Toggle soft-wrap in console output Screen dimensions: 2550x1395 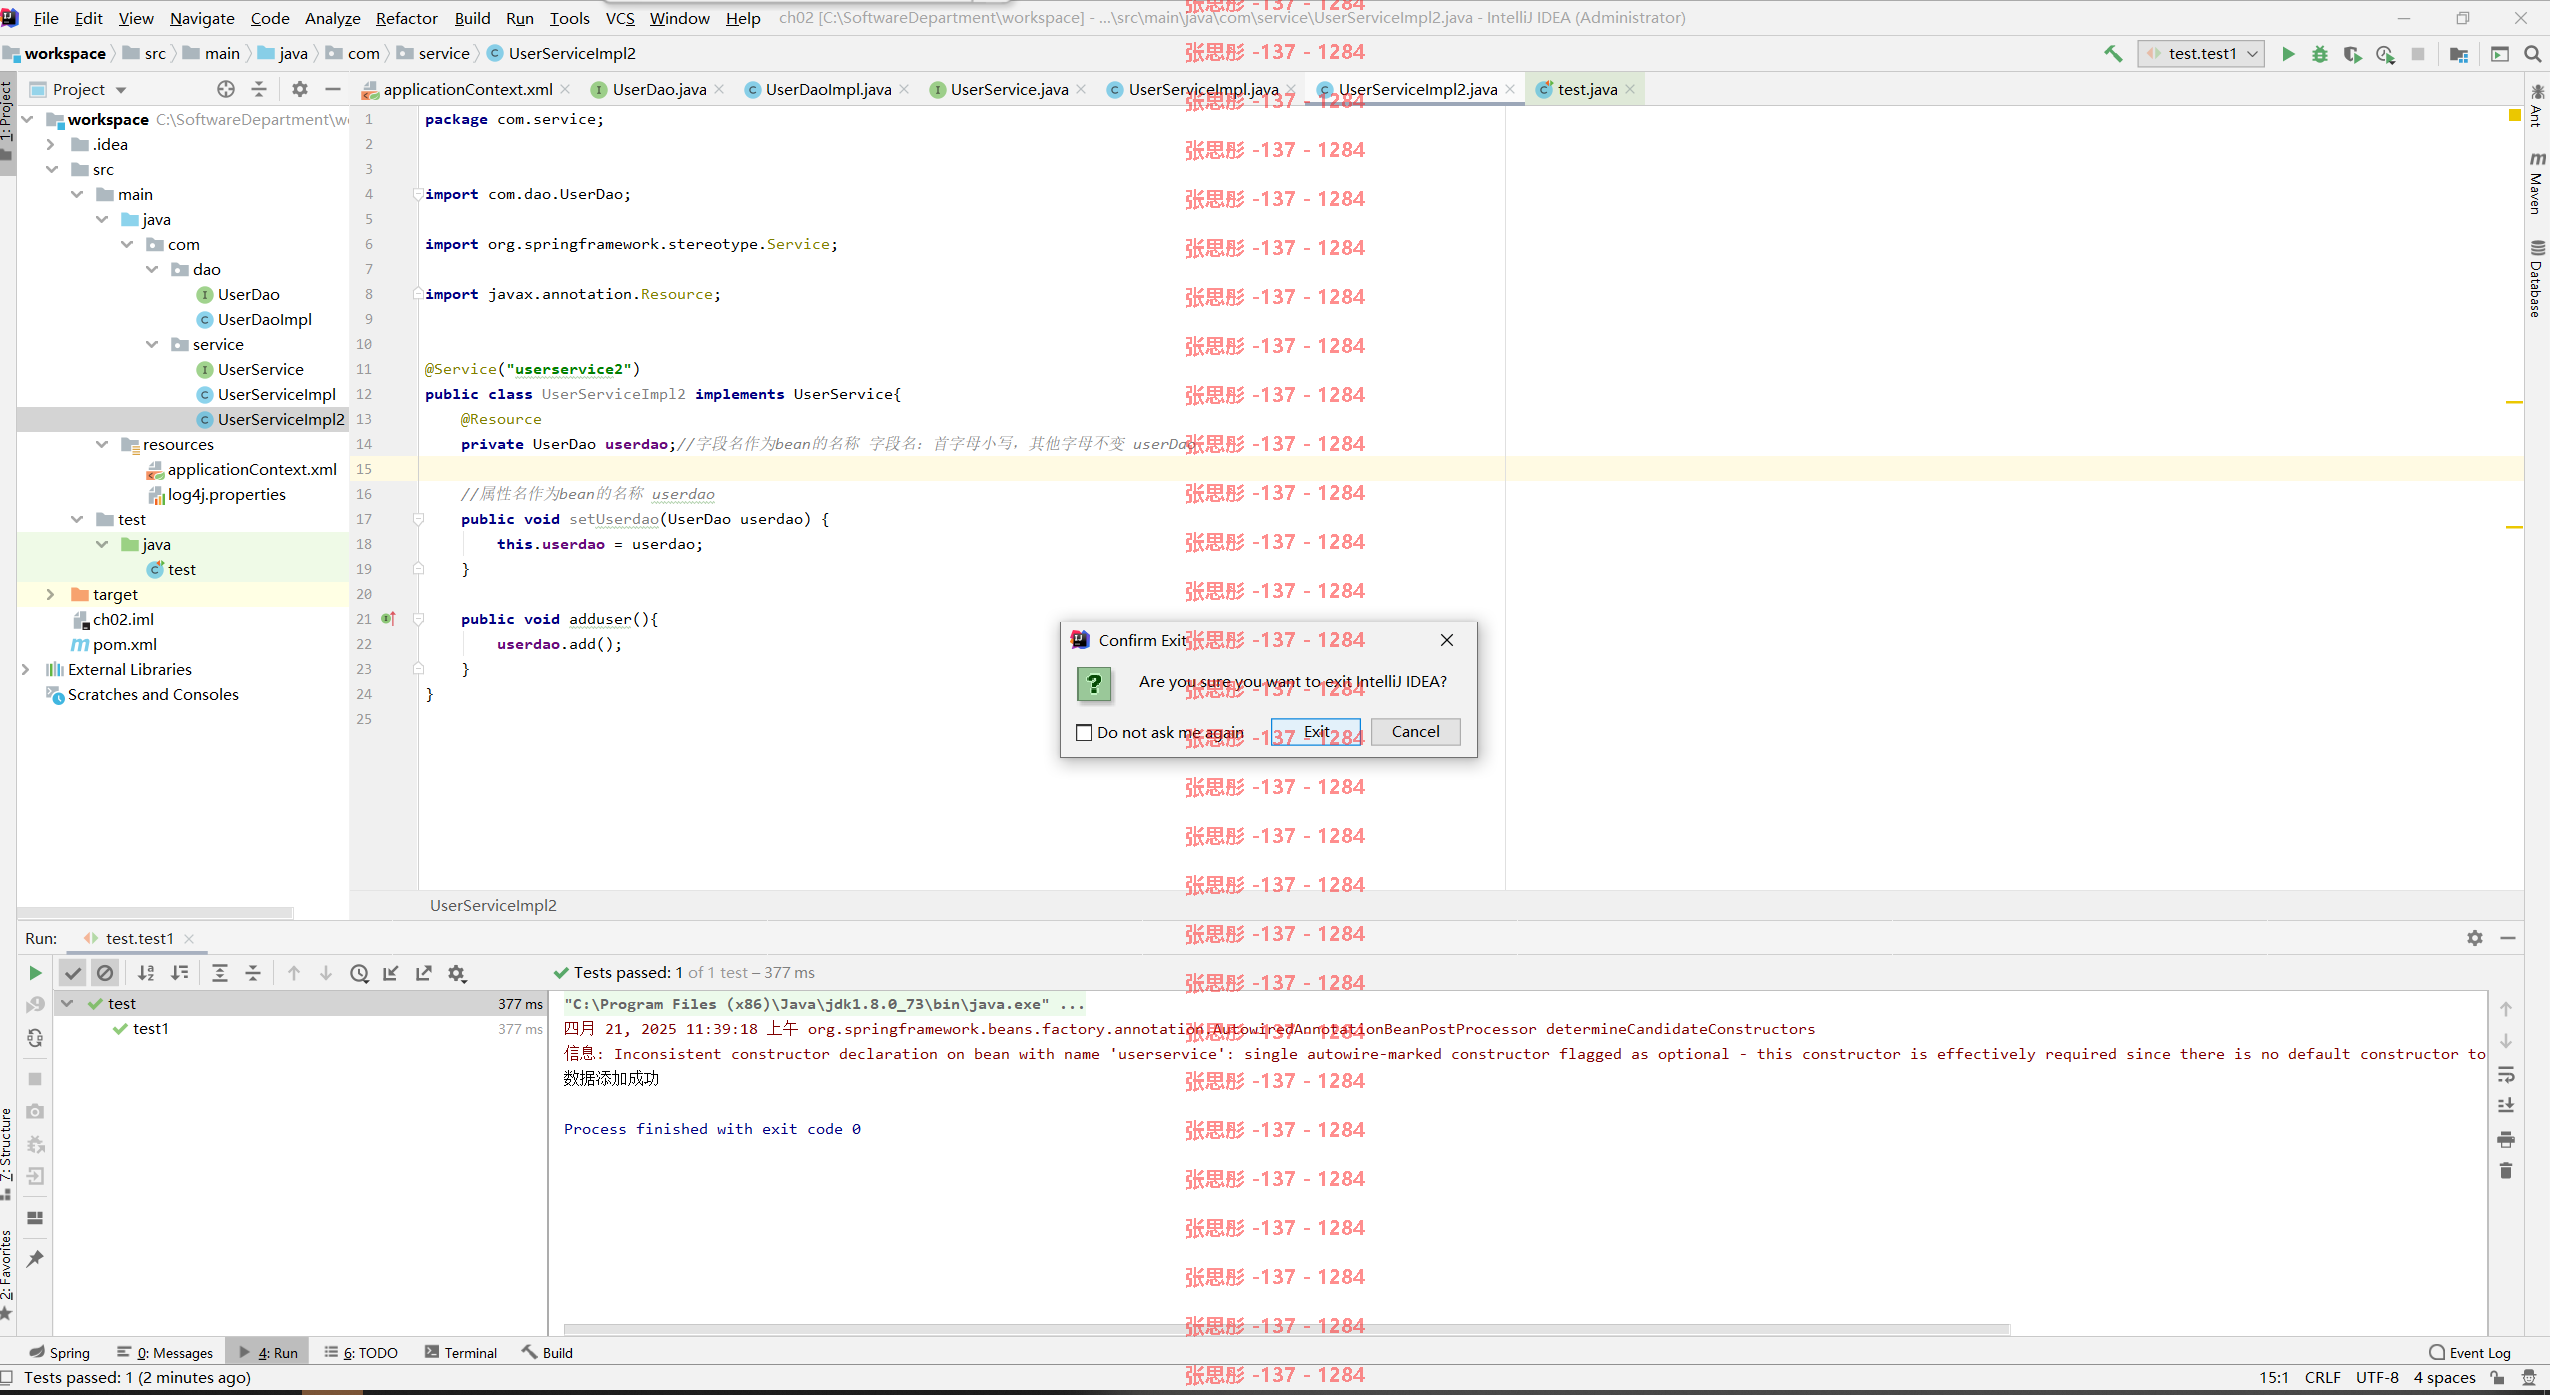click(x=2506, y=1075)
